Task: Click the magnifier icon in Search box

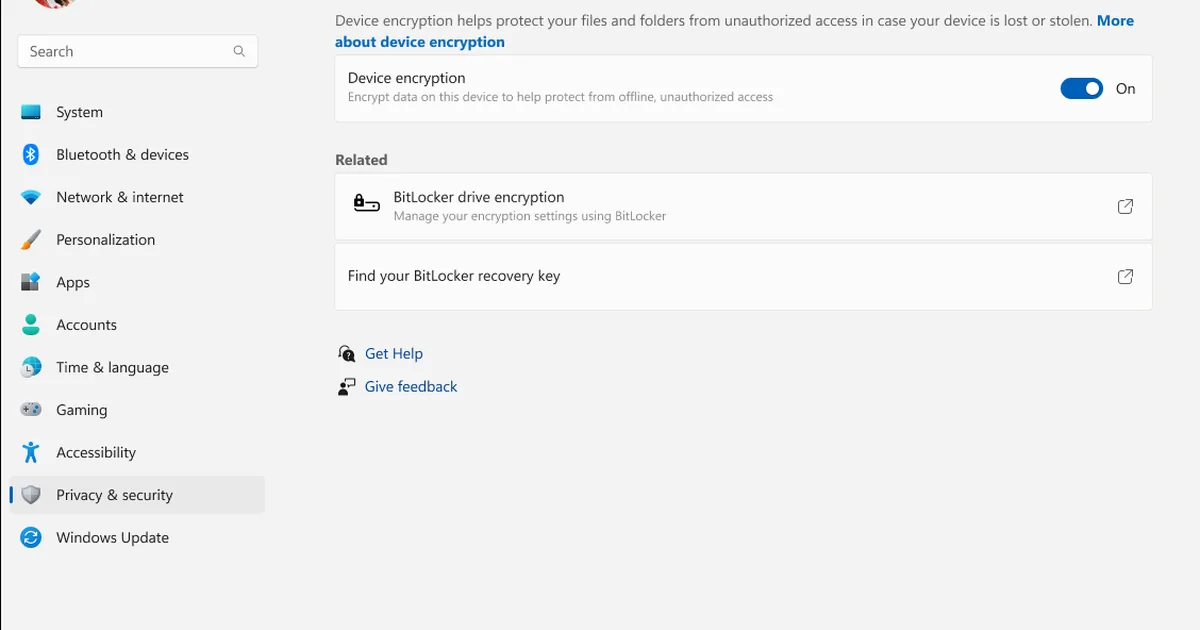Action: click(x=239, y=51)
